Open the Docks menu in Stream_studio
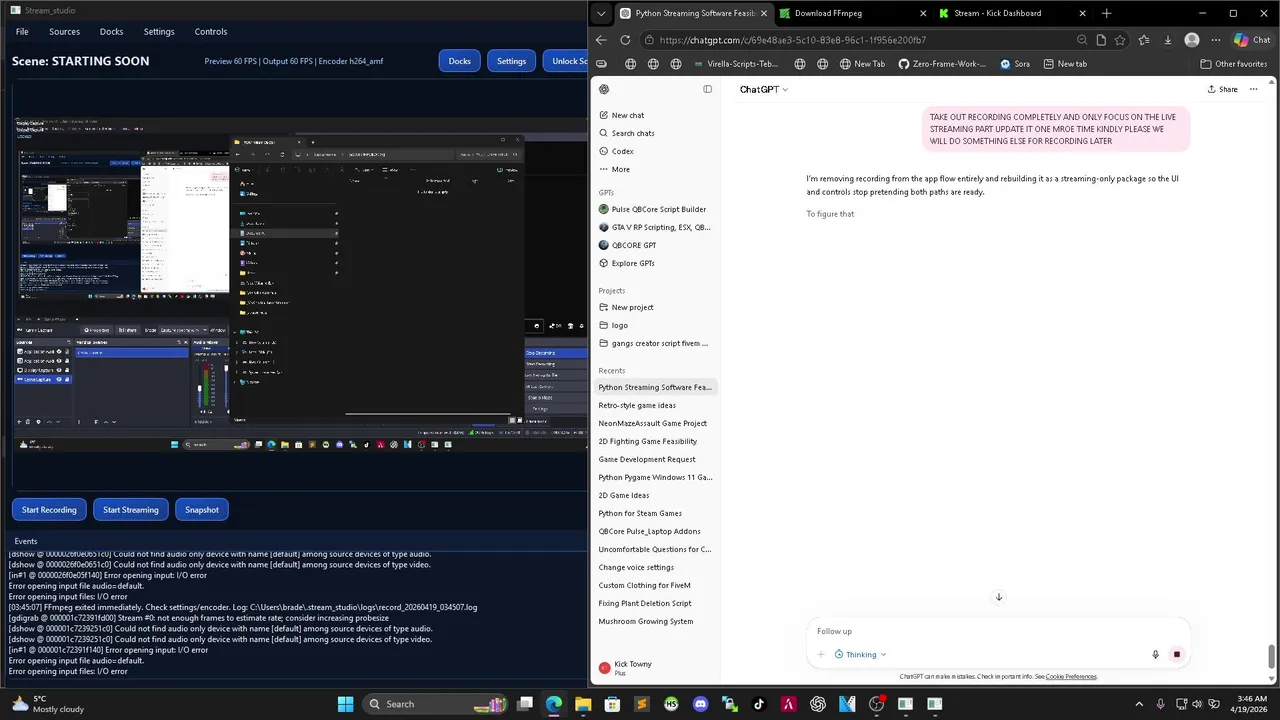This screenshot has height=720, width=1280. point(111,32)
